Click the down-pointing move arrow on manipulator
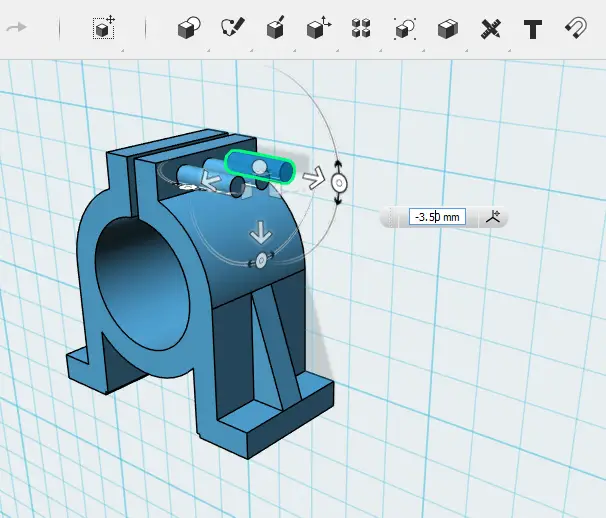This screenshot has height=518, width=606. pyautogui.click(x=261, y=232)
